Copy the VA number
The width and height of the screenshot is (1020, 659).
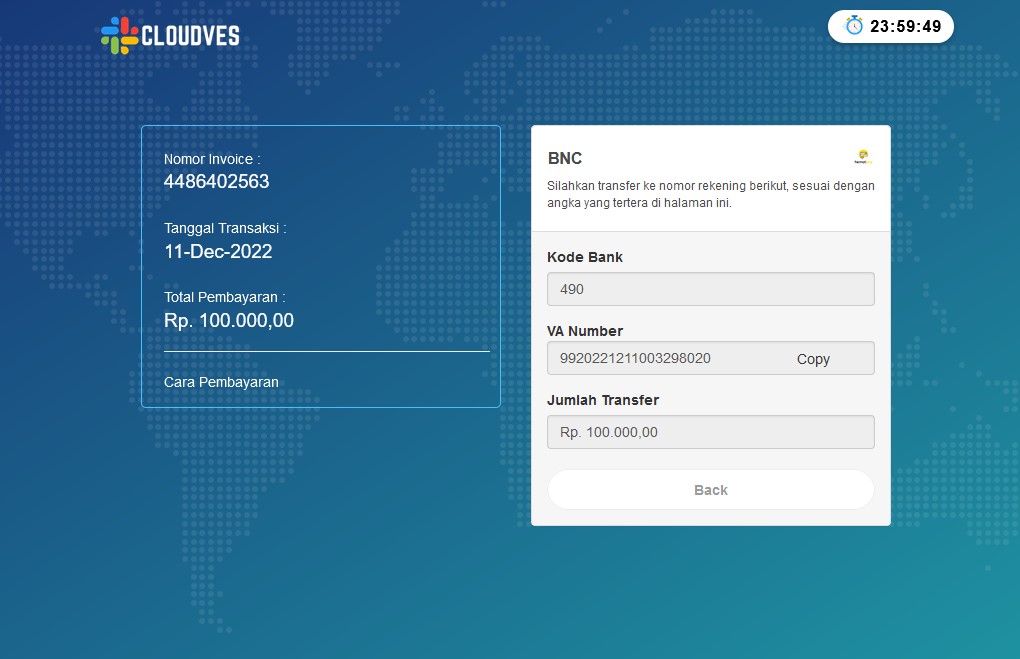[813, 359]
